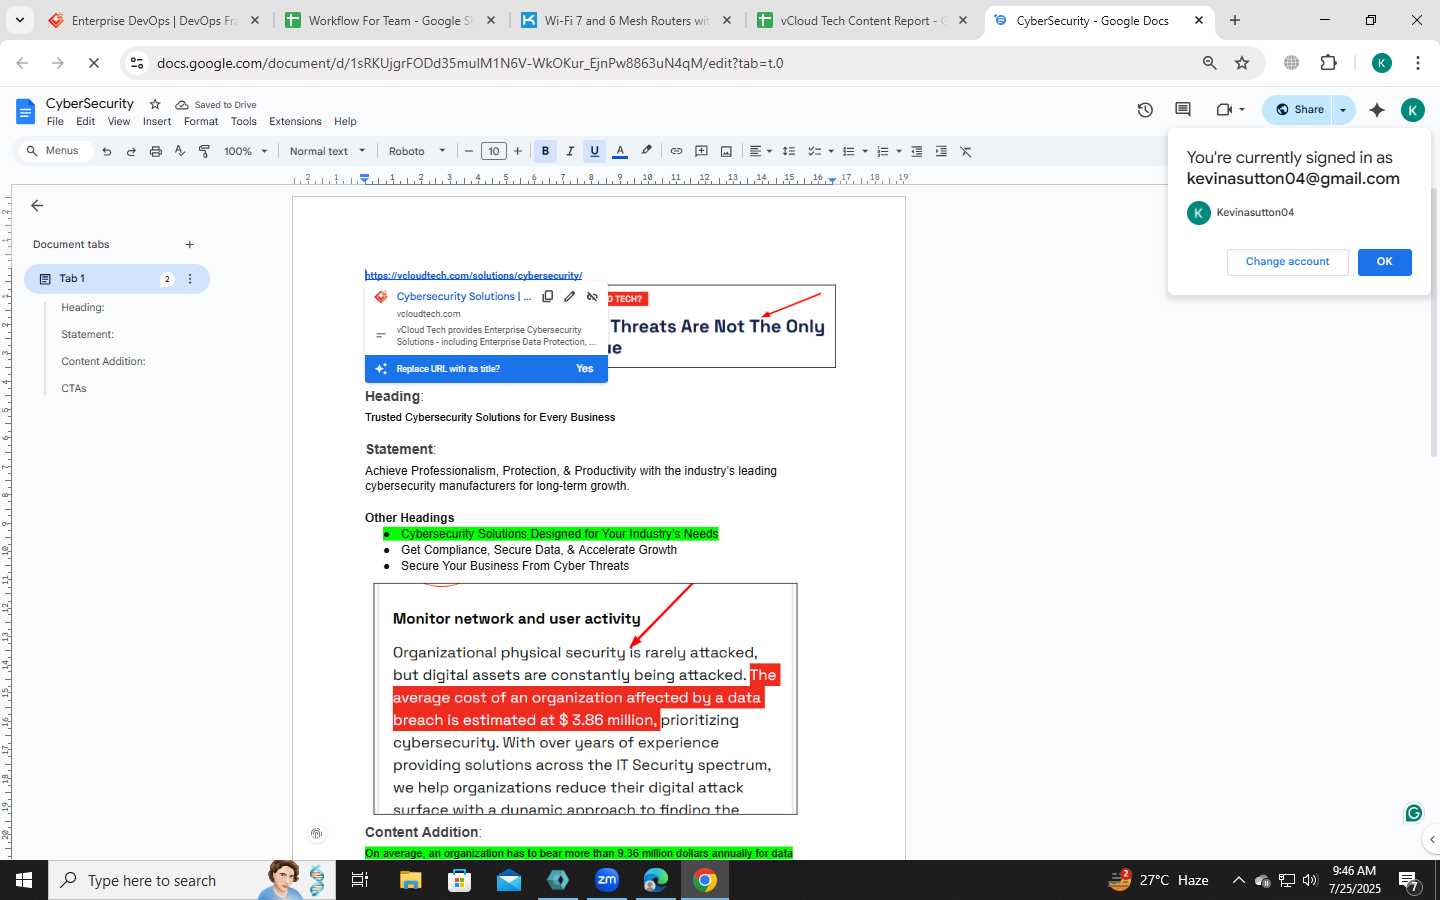
Task: Increase the font size
Action: point(517,151)
